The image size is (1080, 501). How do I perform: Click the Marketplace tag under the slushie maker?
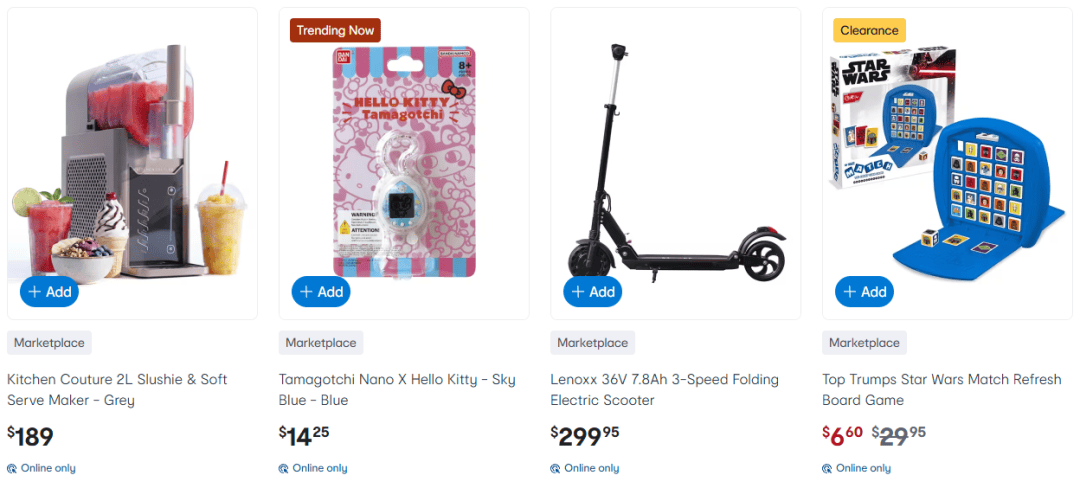pyautogui.click(x=49, y=343)
